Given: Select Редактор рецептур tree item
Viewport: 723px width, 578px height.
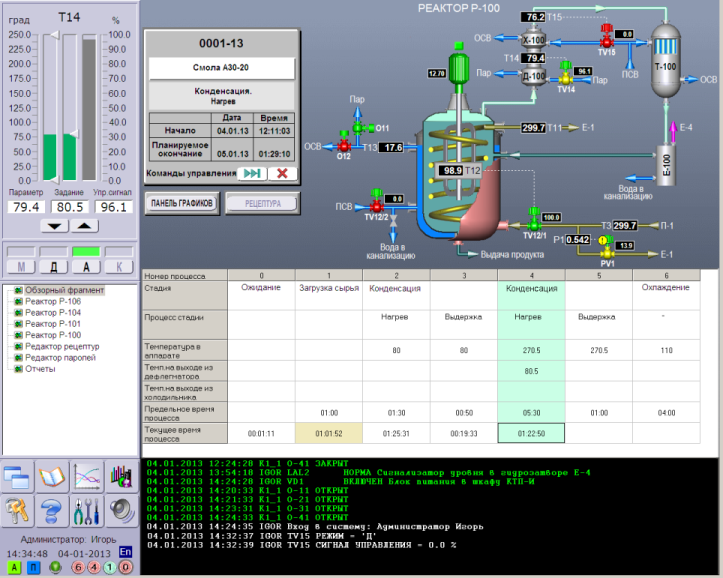Looking at the screenshot, I should click(x=62, y=346).
